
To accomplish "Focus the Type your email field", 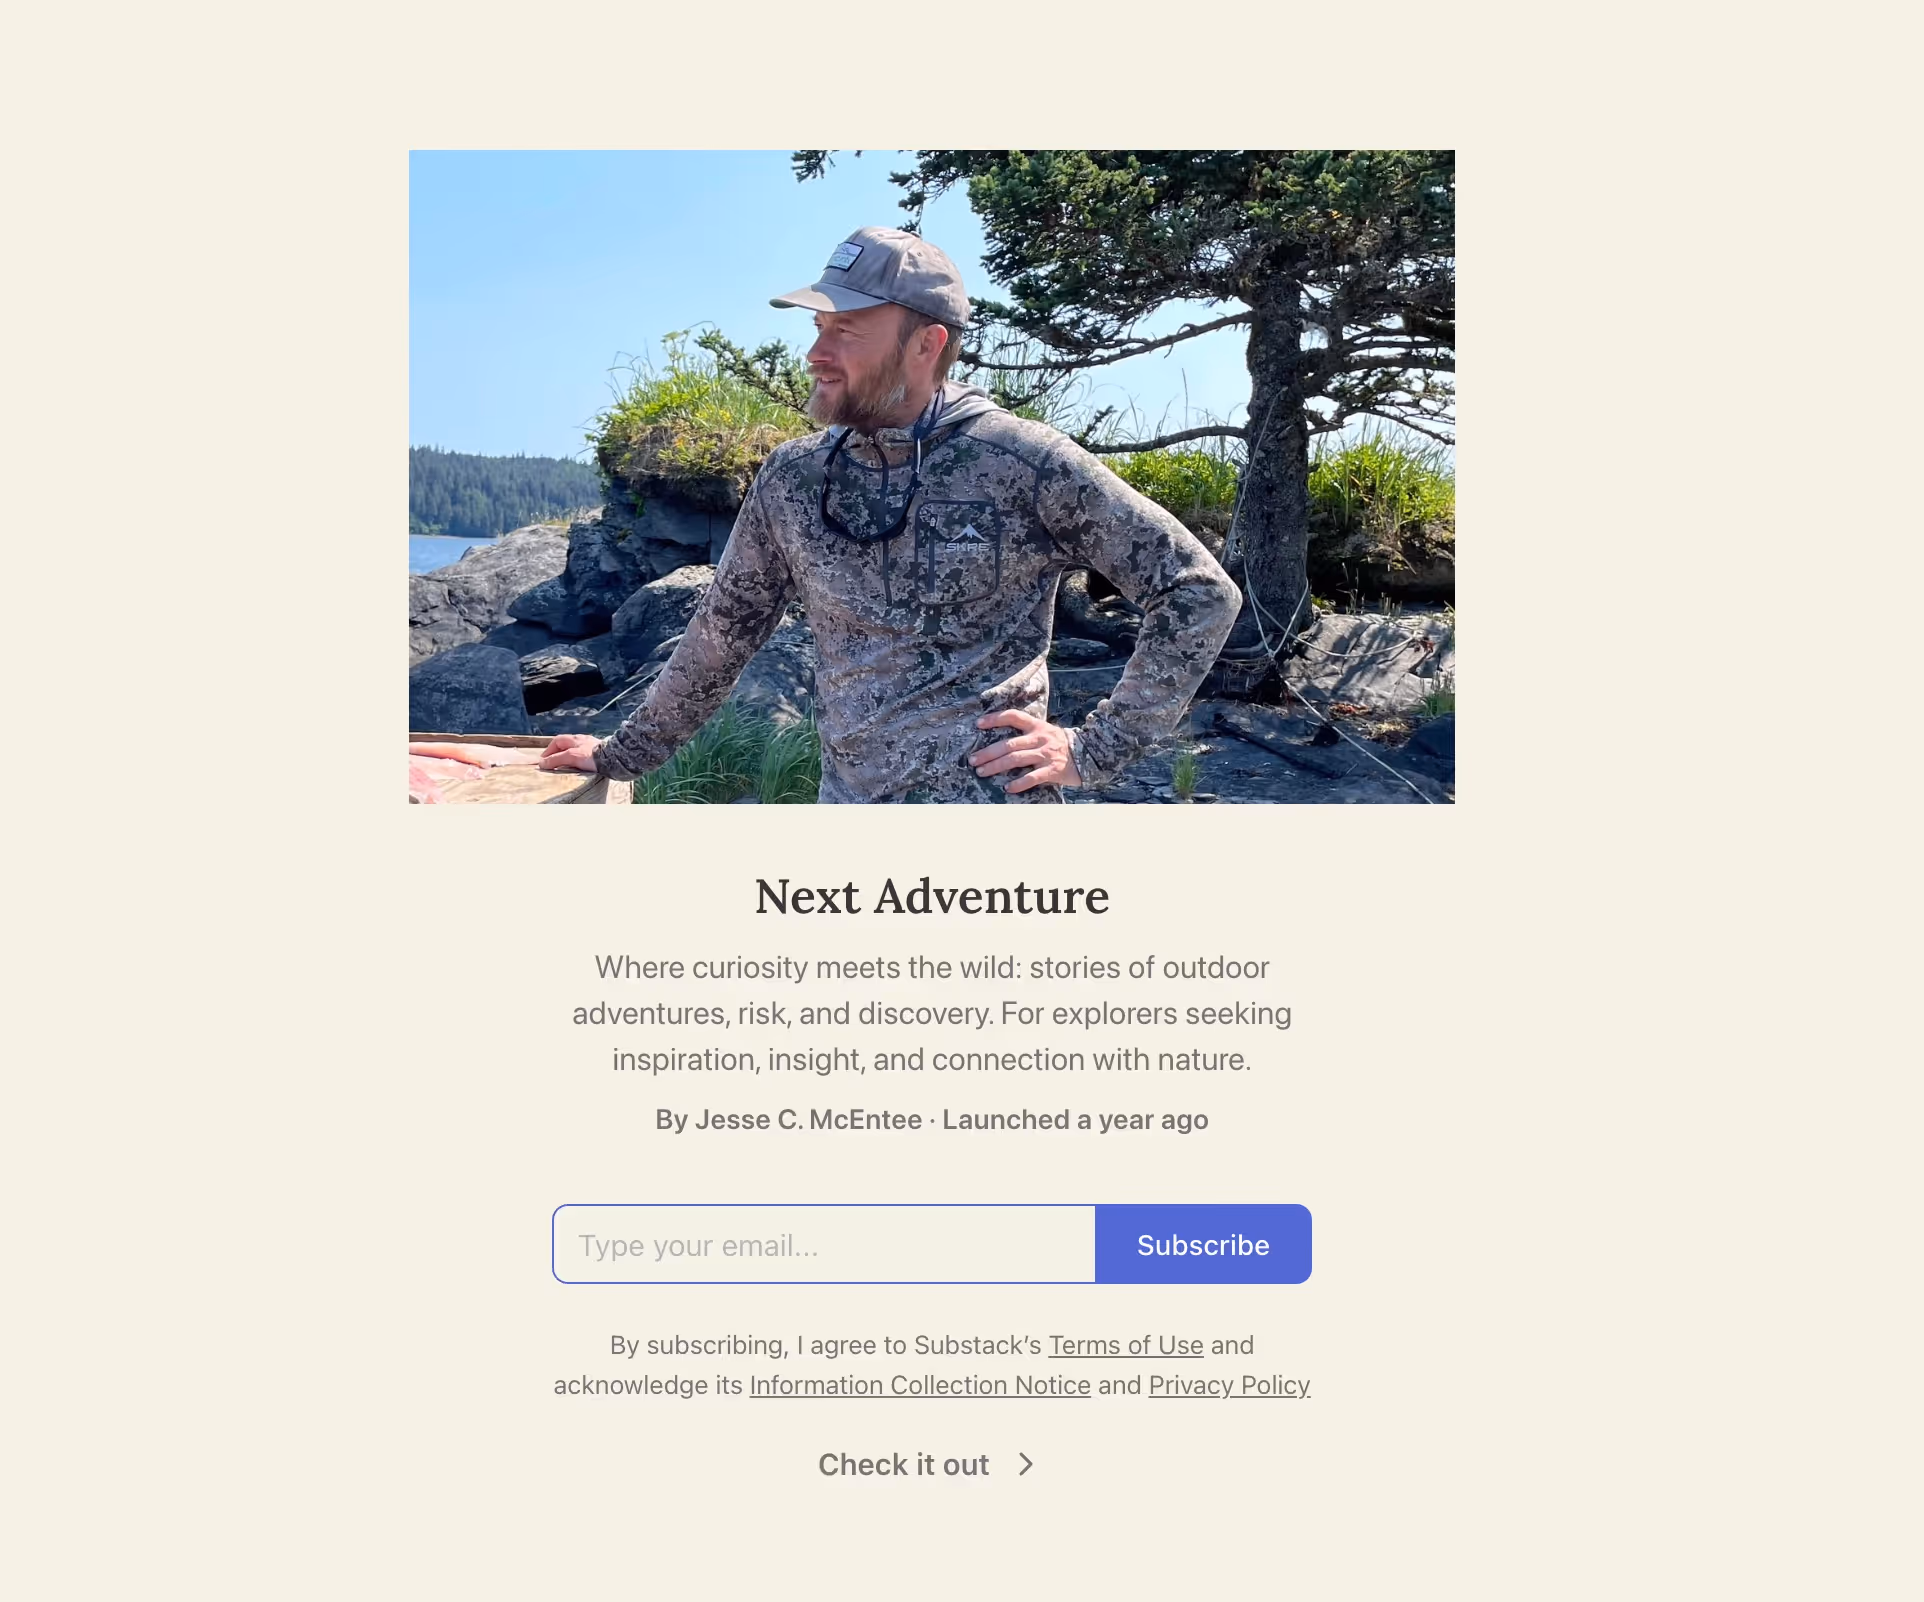I will pos(824,1244).
